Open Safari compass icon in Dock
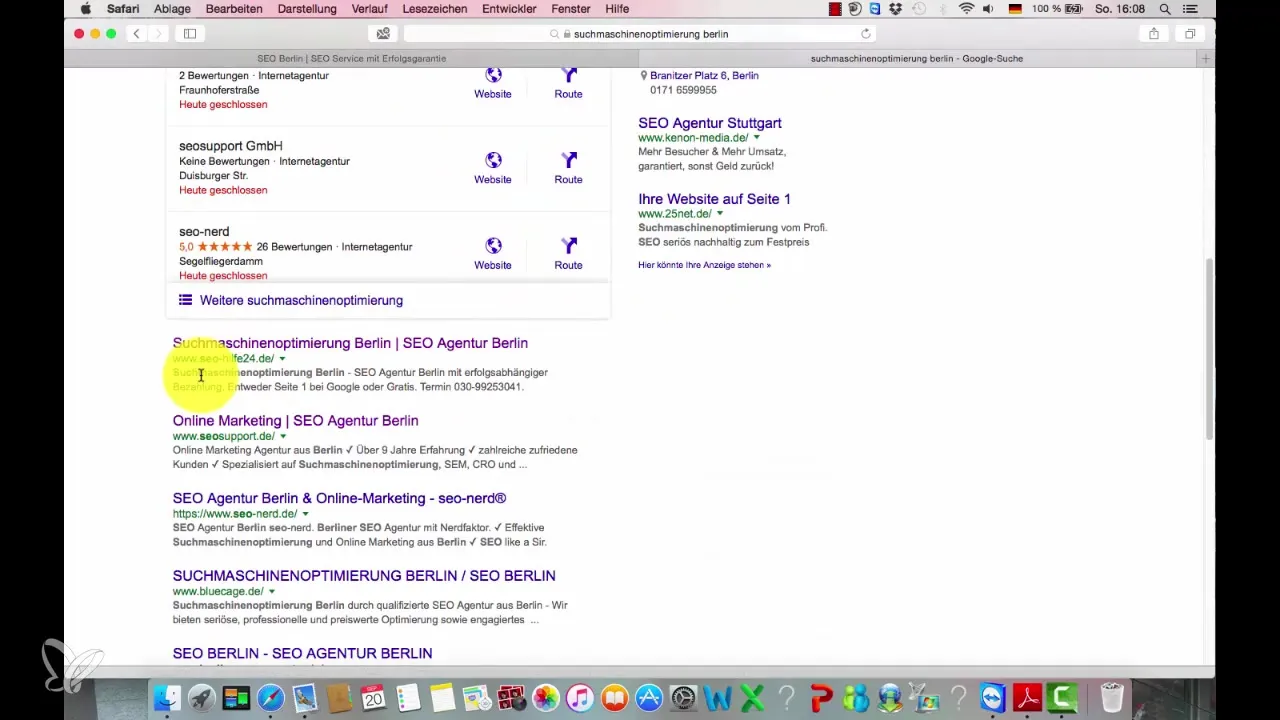This screenshot has width=1280, height=720. (x=271, y=696)
